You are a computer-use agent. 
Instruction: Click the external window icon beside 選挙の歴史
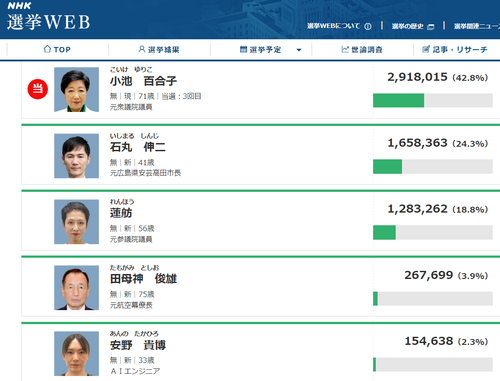pos(431,27)
